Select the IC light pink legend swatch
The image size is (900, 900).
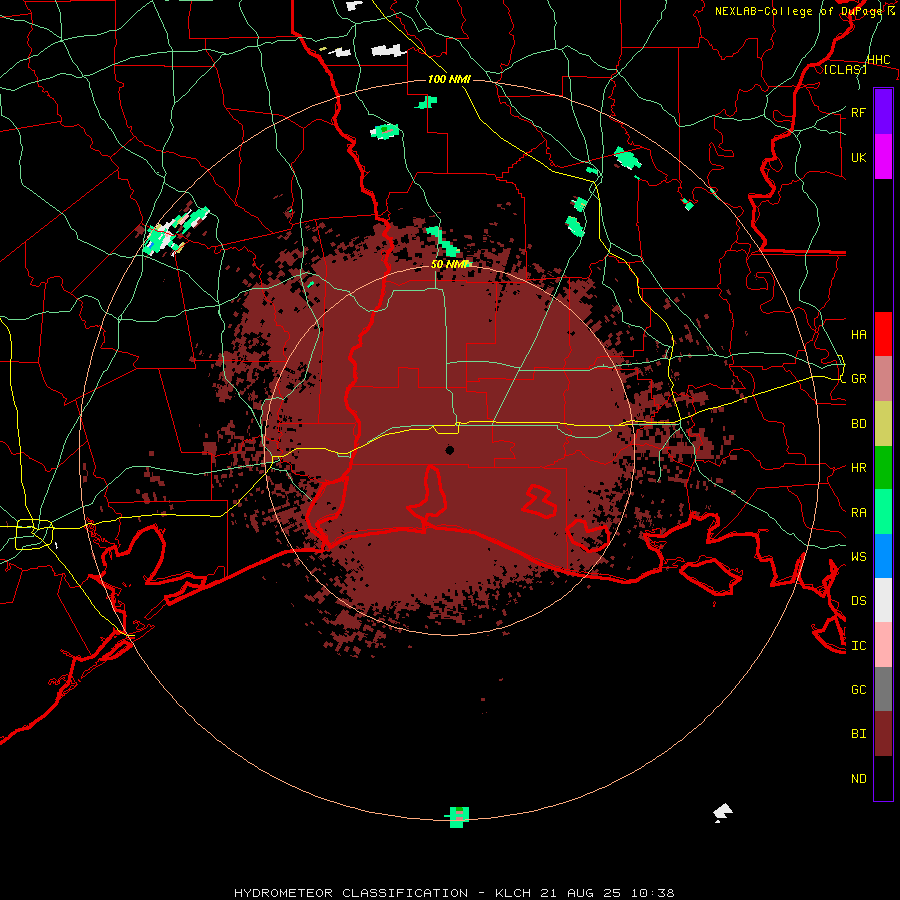(x=883, y=645)
